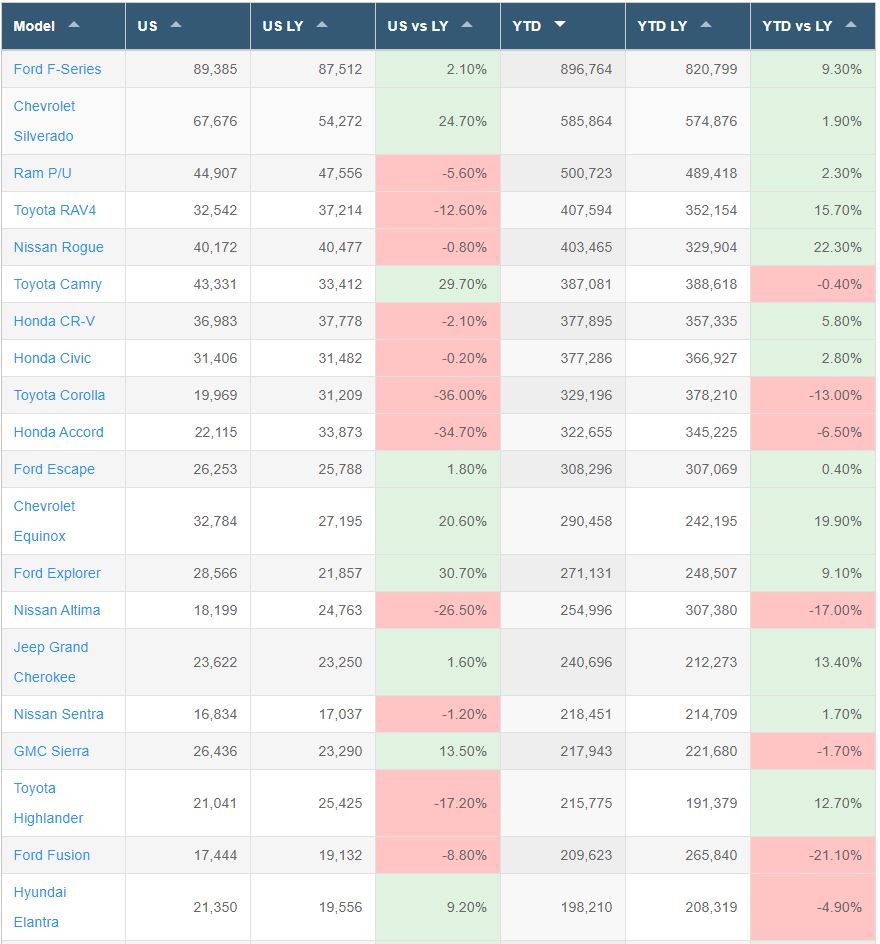880x944 pixels.
Task: Select Toyota RAV4 YTD 407,594
Action: coord(586,210)
